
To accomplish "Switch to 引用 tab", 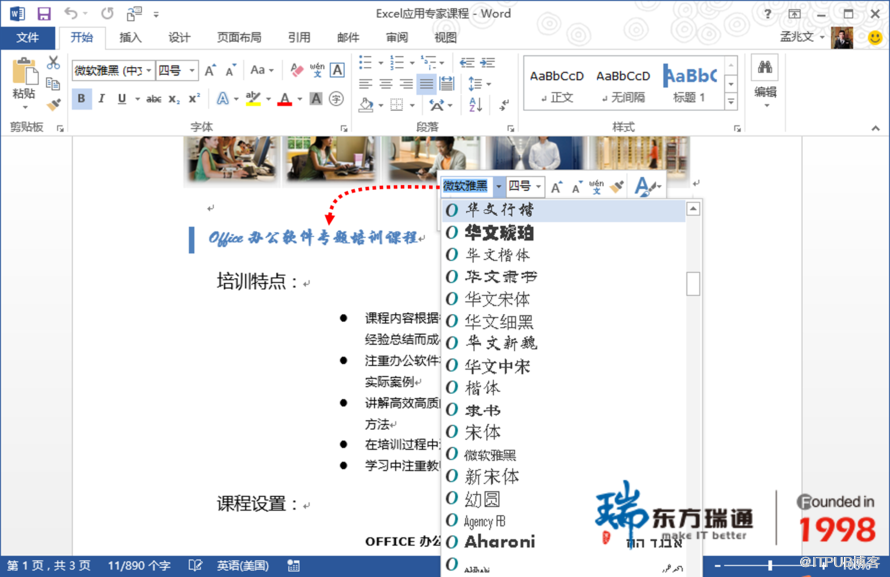I will click(x=299, y=37).
